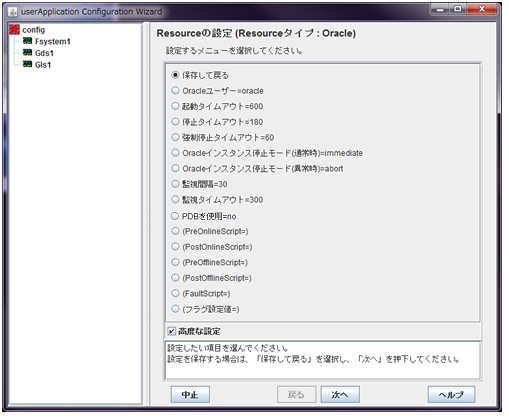Uncheck the 高度な設定 checkbox
This screenshot has height=418, width=509.
(172, 331)
